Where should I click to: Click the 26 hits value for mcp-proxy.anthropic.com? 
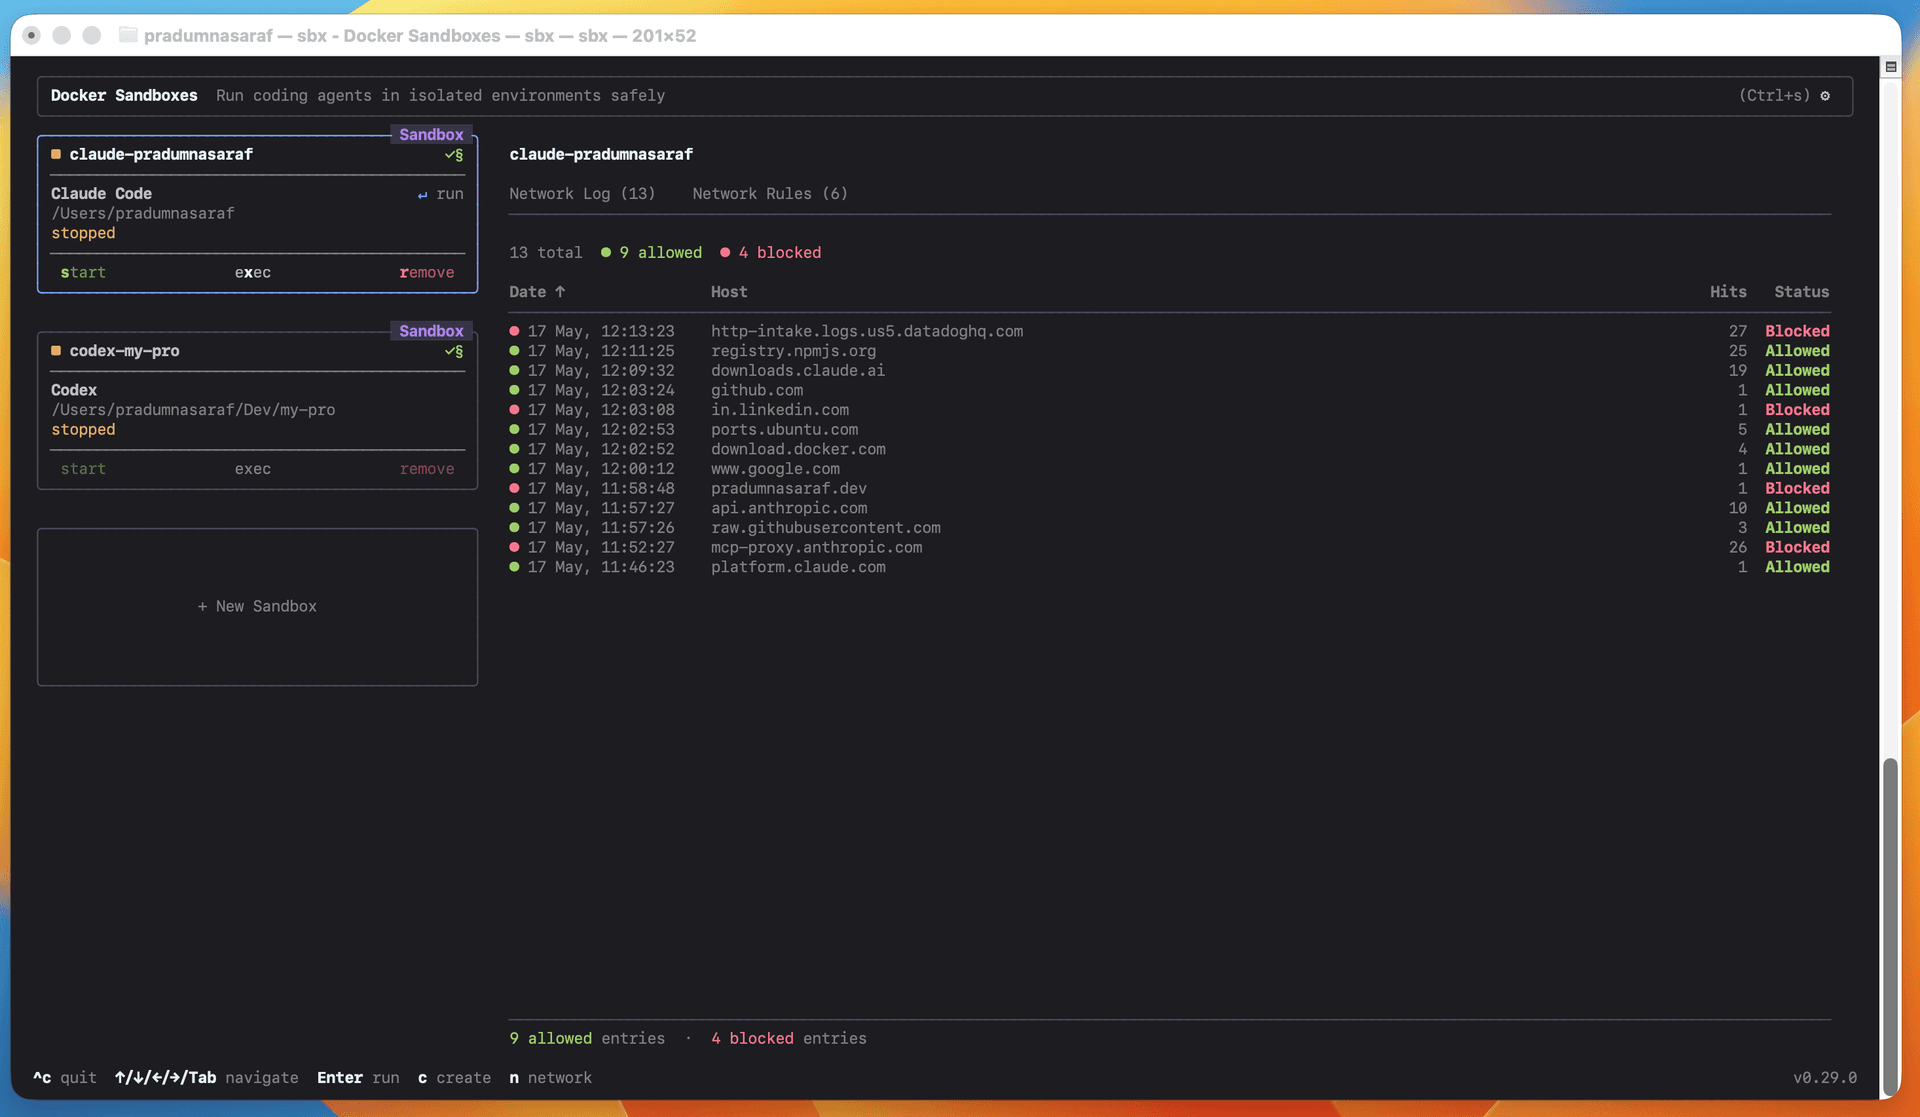[x=1738, y=547]
